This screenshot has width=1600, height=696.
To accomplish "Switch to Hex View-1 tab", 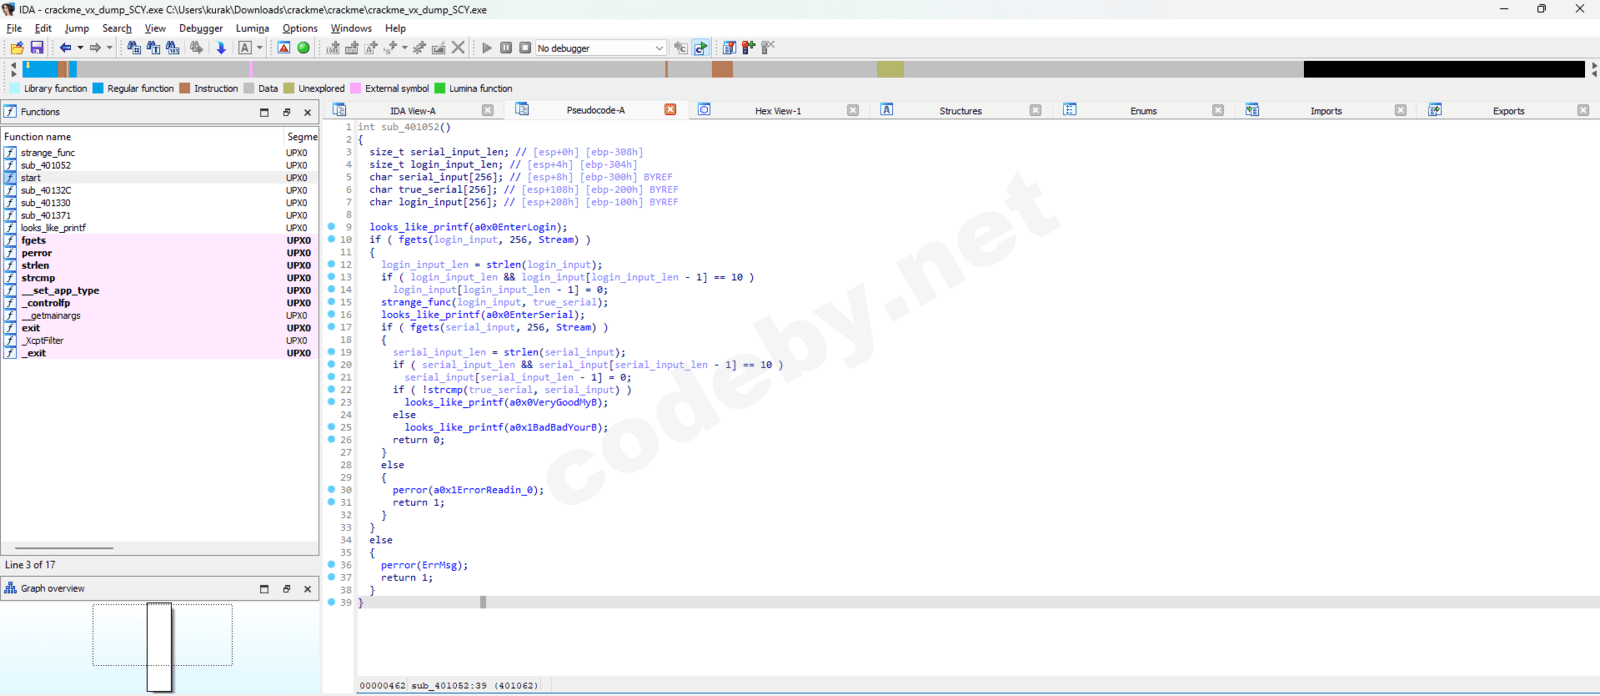I will 778,111.
